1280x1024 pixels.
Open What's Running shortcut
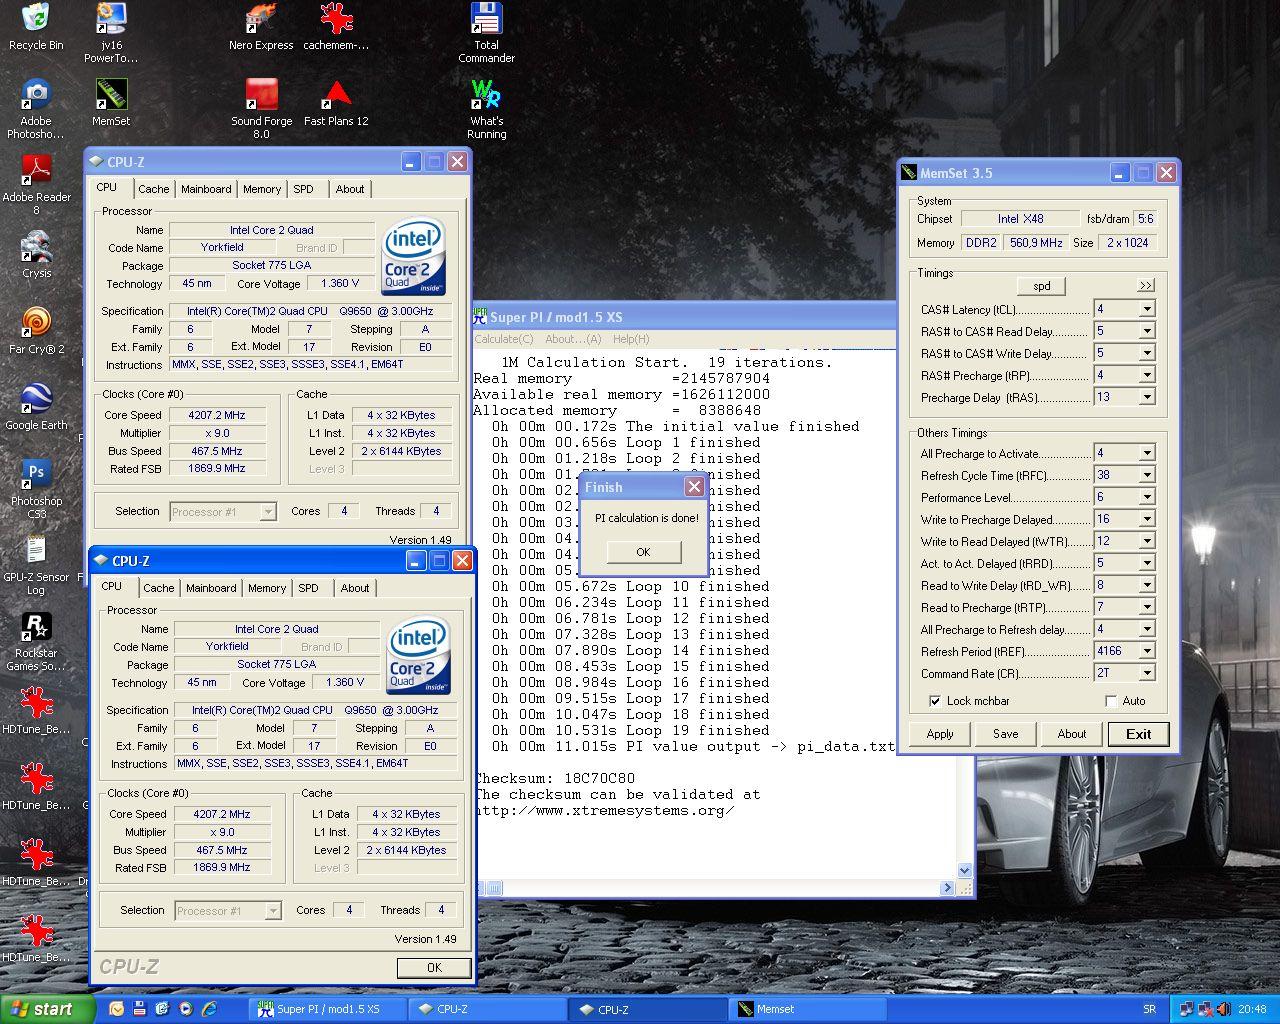click(x=486, y=109)
